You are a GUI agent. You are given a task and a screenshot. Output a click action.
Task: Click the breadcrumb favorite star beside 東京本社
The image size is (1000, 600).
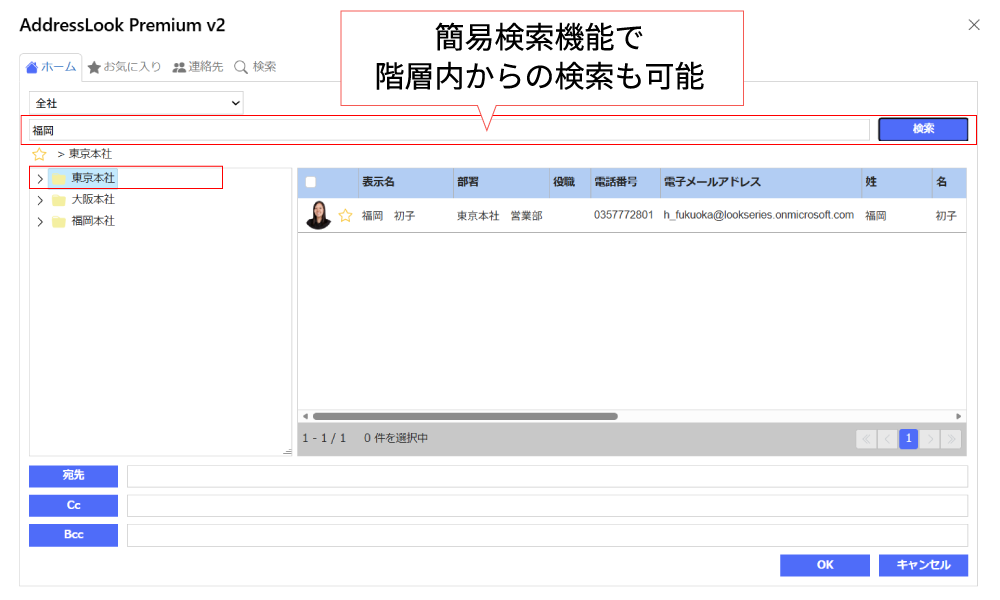[x=39, y=154]
